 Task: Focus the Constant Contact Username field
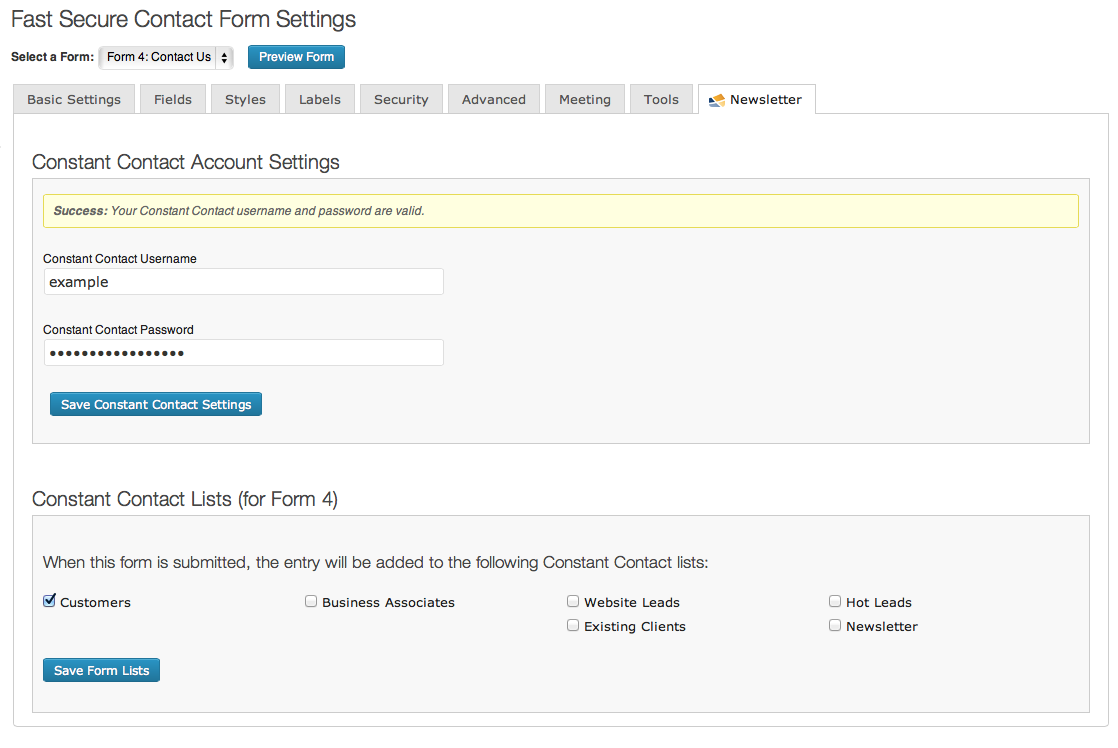point(244,282)
